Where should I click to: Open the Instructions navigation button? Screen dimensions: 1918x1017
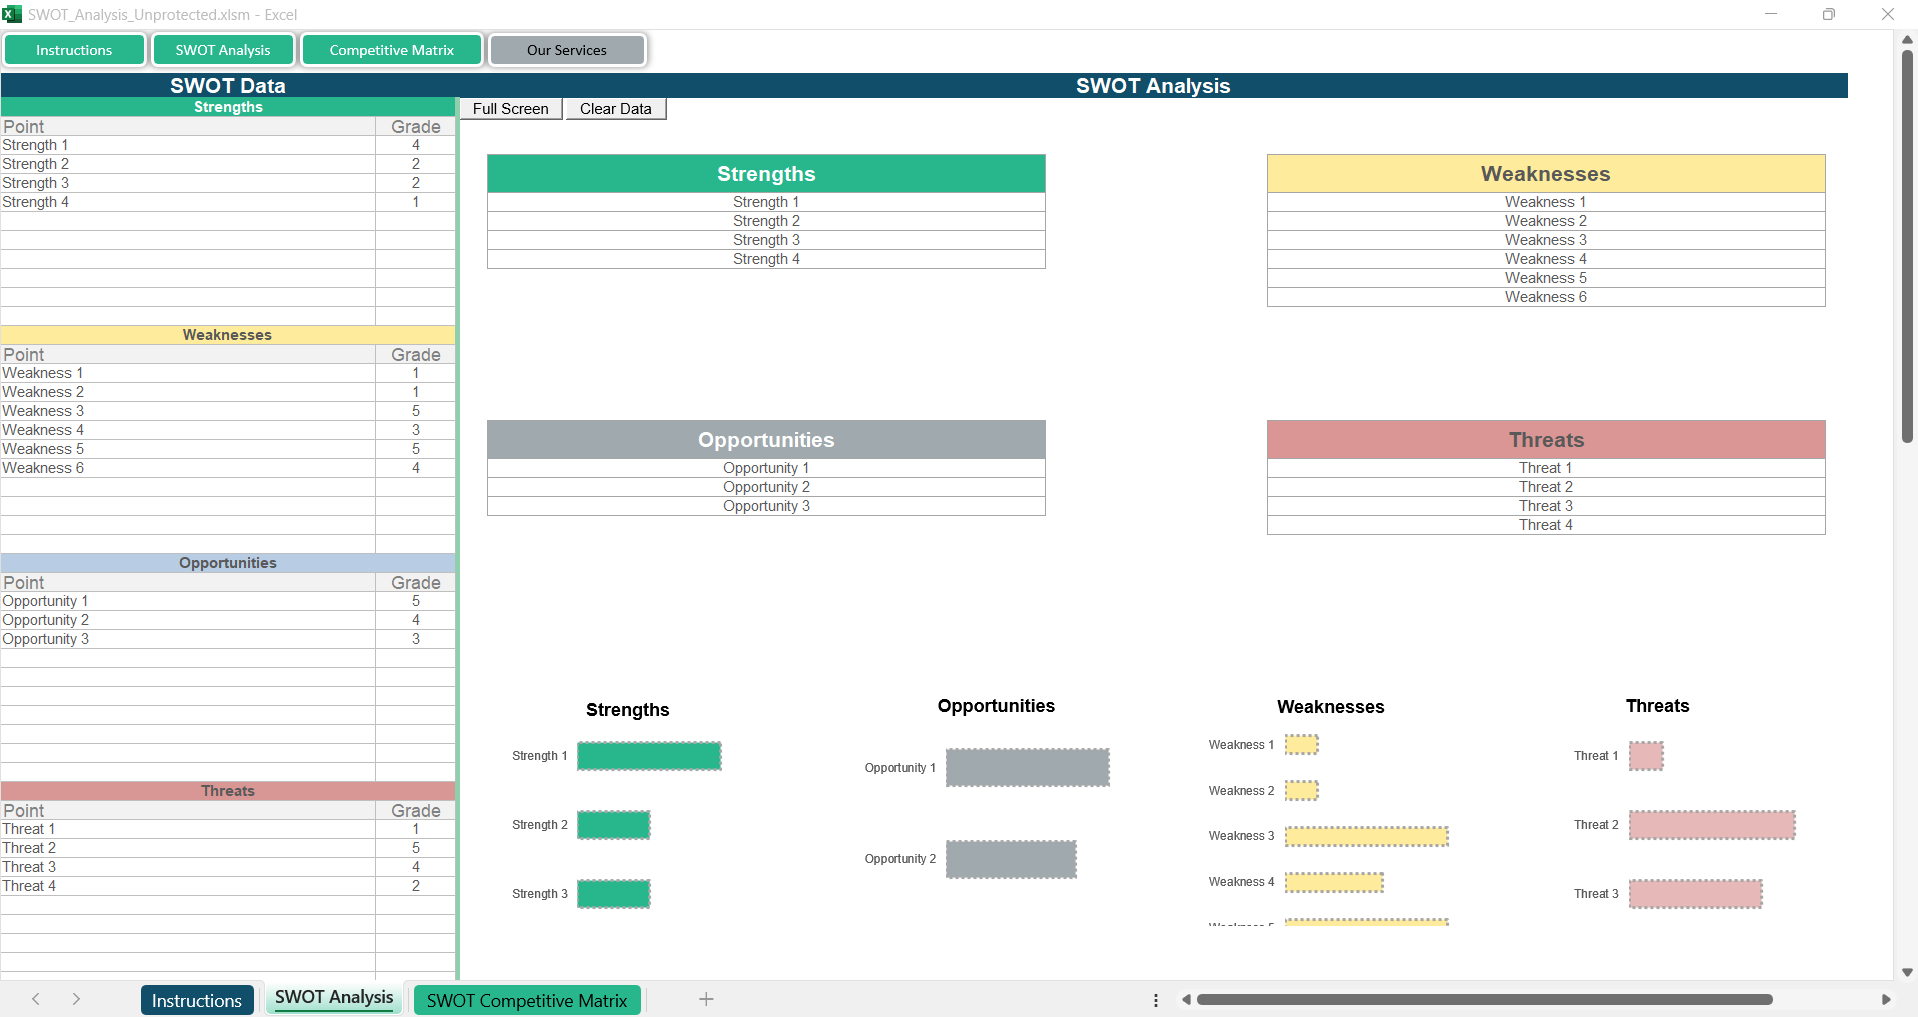(x=74, y=50)
